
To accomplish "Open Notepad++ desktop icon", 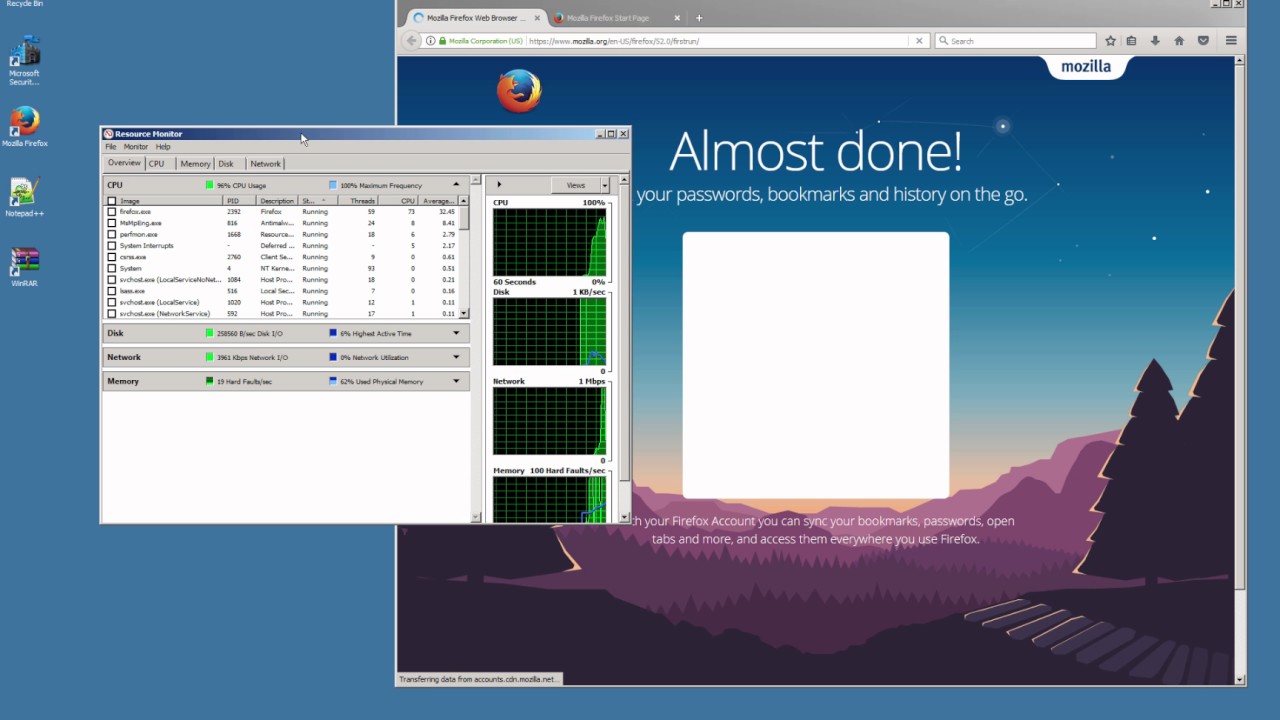I will [24, 198].
